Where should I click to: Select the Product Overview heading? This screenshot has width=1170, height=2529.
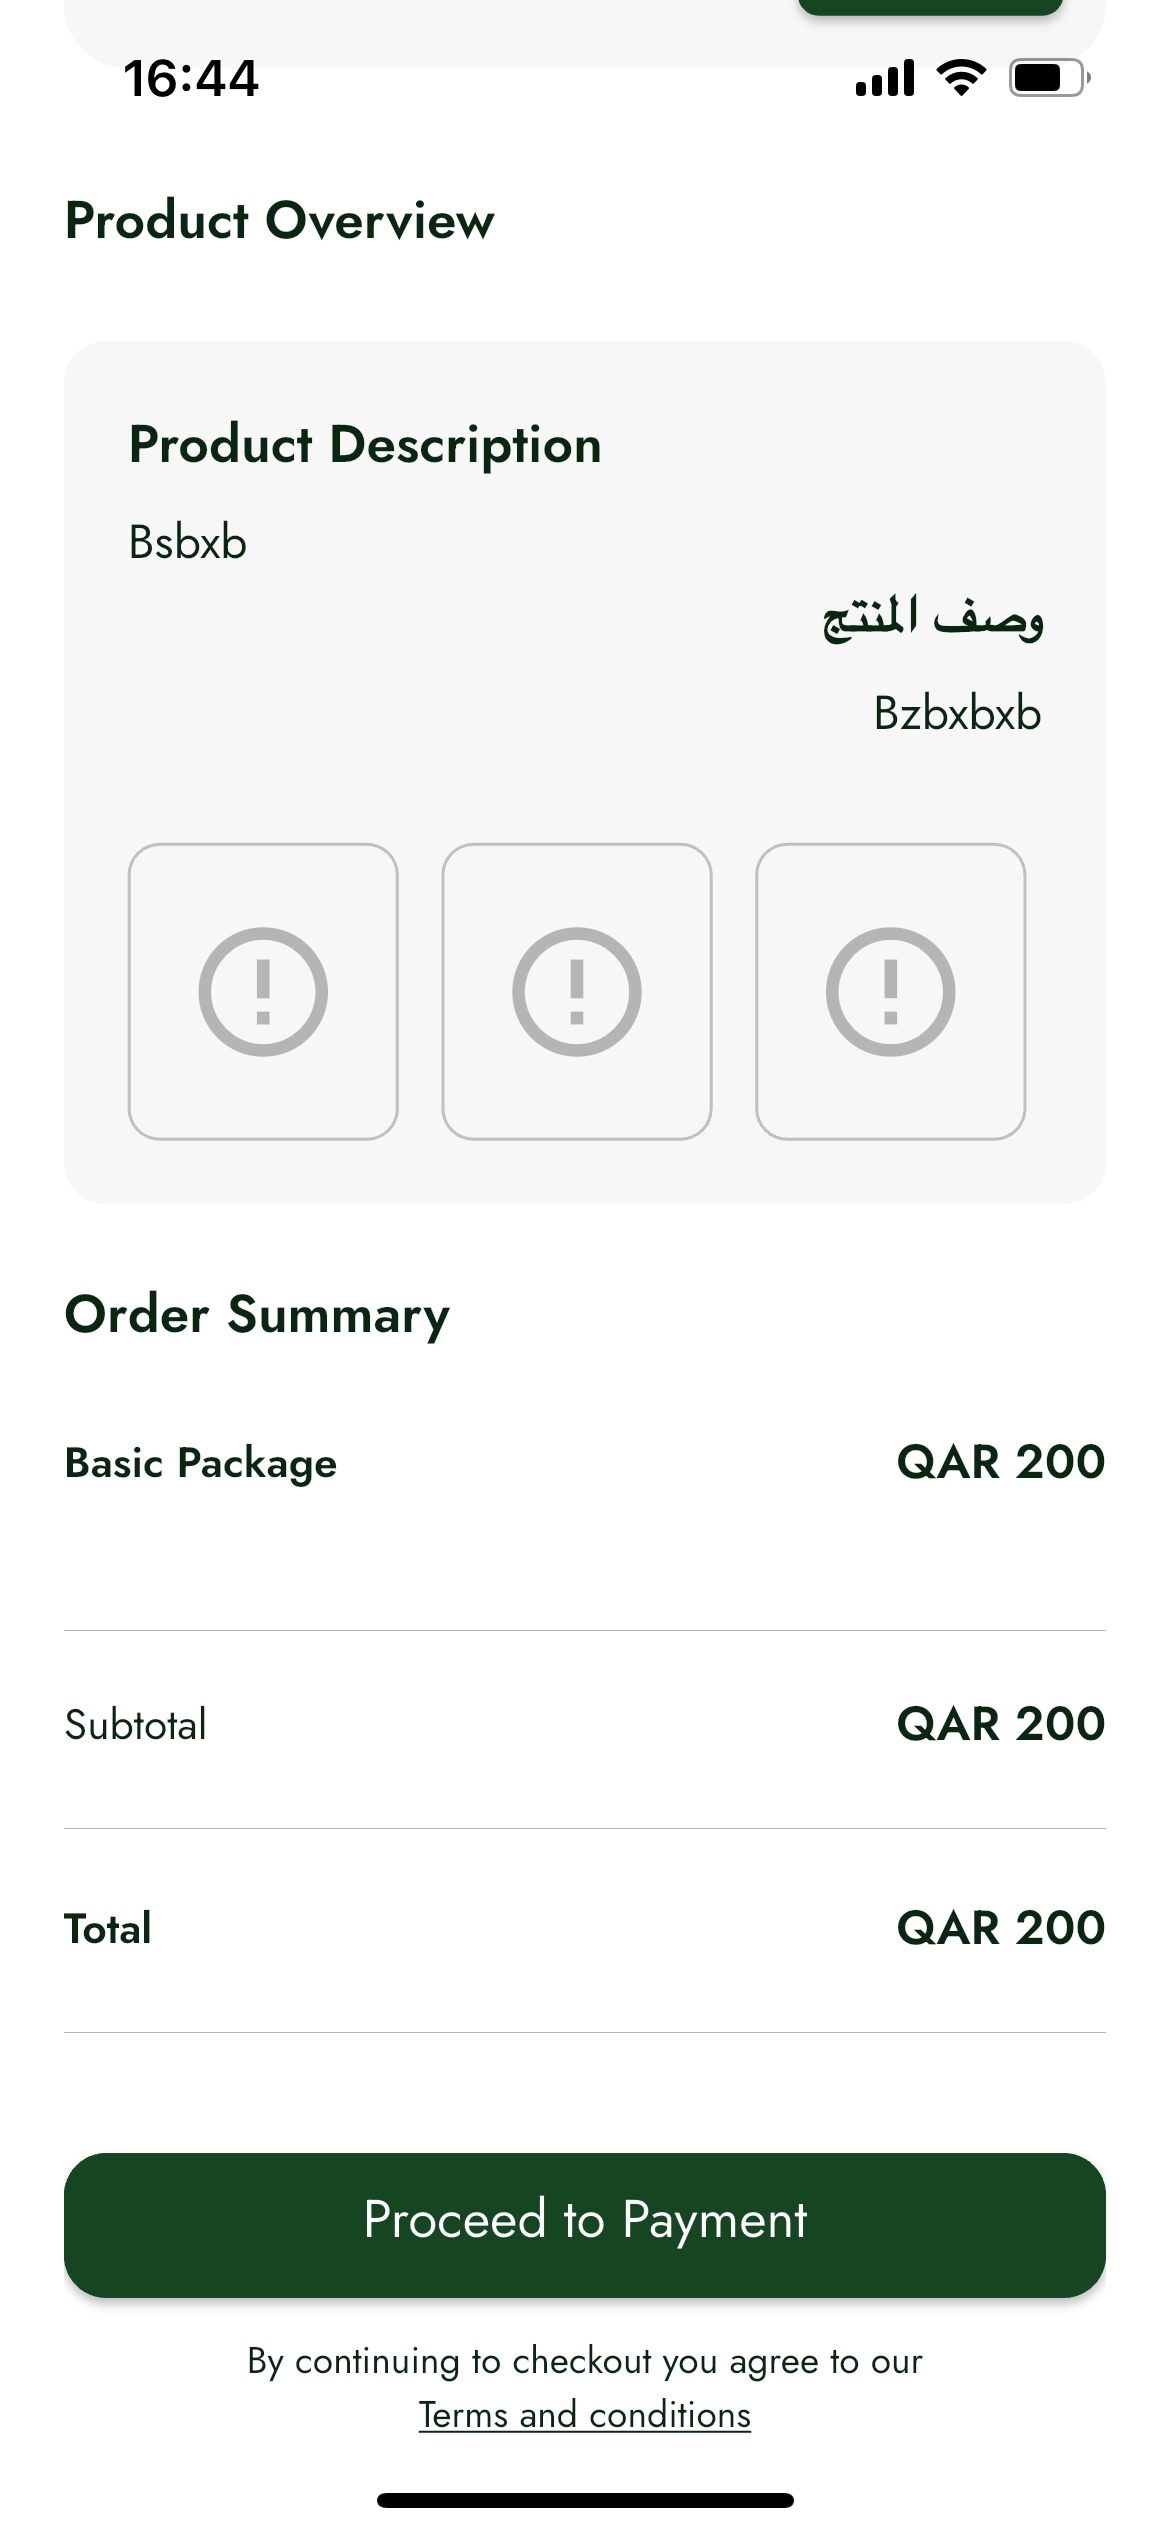coord(280,220)
